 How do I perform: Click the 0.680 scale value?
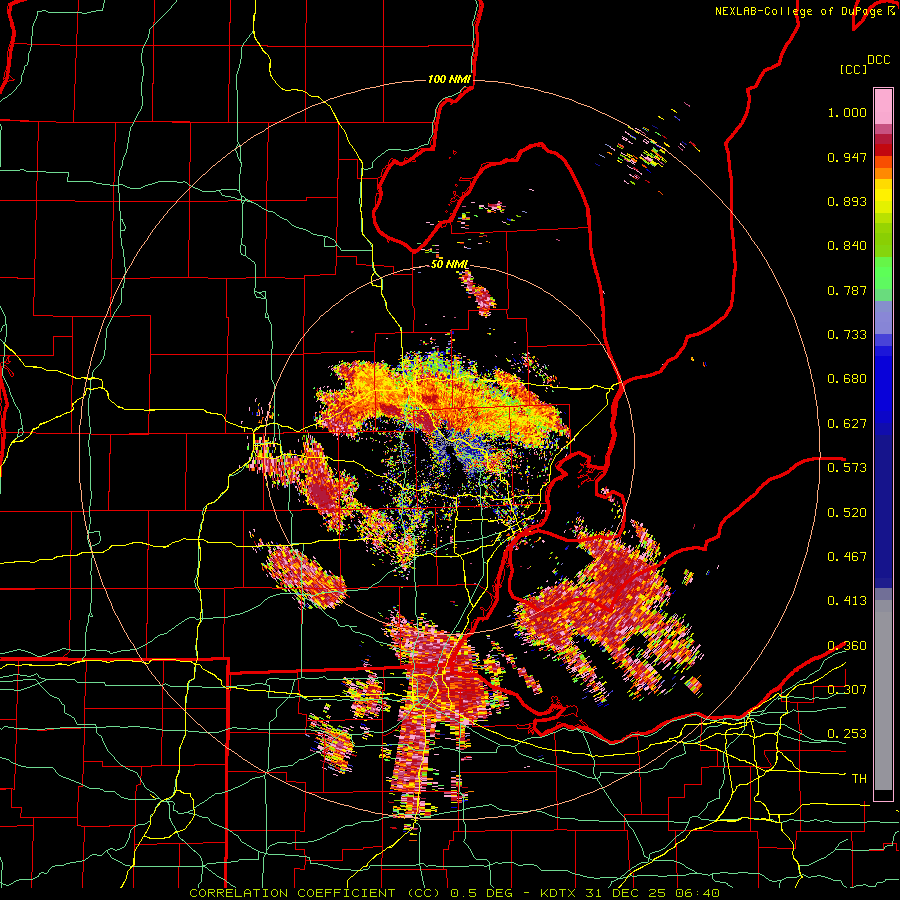(847, 379)
